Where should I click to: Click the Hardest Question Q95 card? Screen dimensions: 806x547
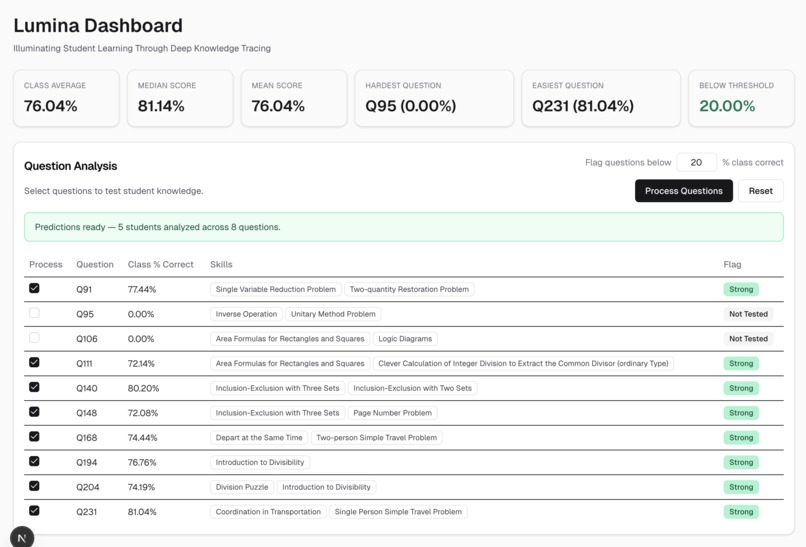coord(434,98)
